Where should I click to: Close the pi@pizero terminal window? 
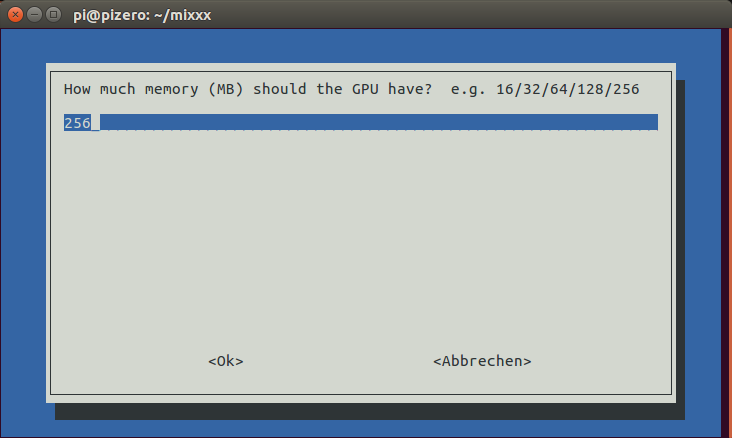(x=15, y=15)
